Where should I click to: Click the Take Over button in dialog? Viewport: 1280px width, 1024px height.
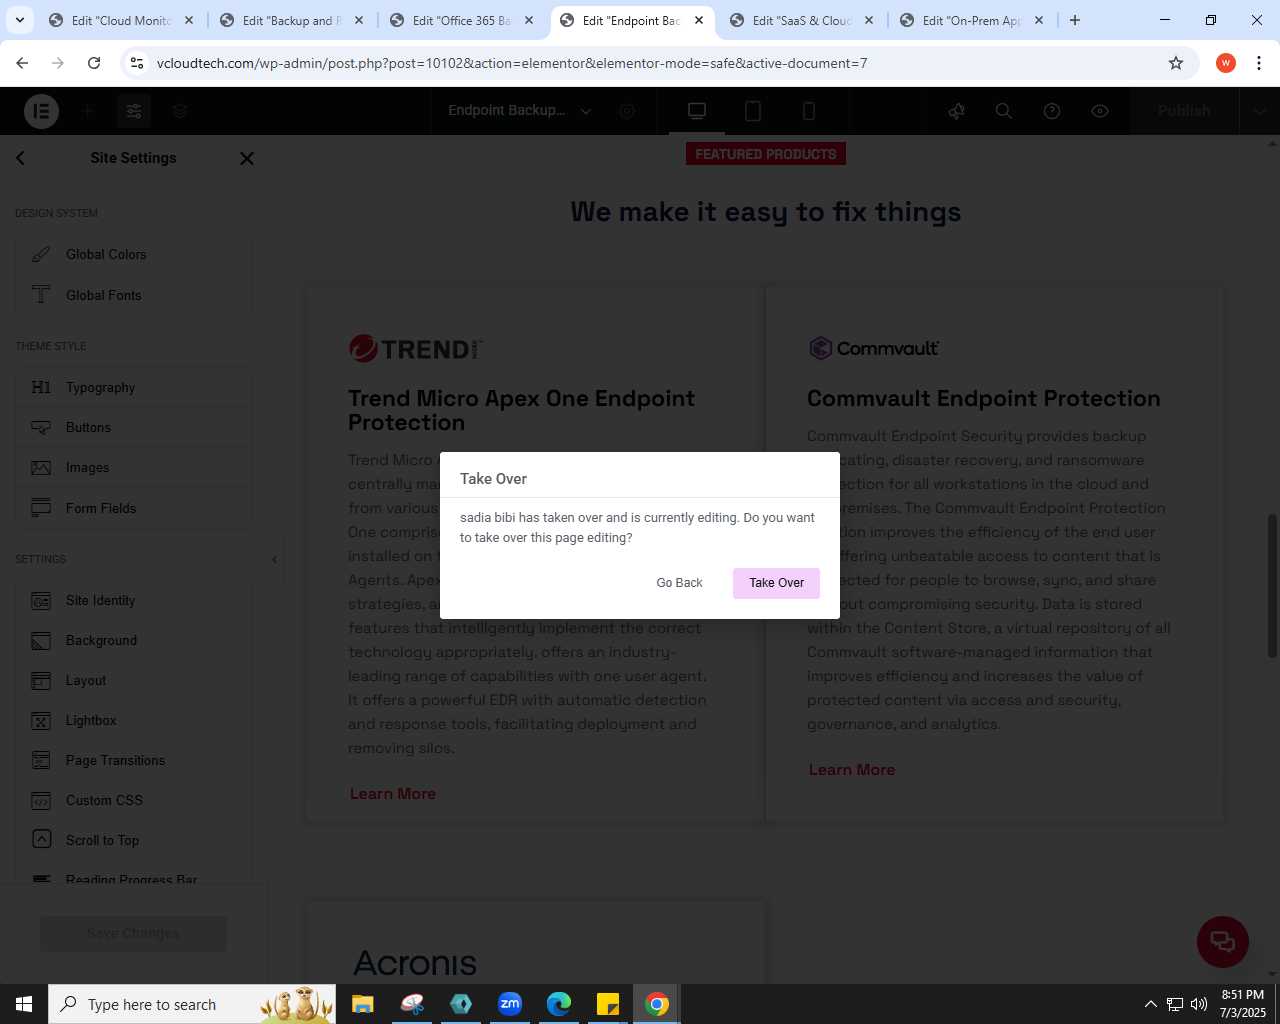[776, 583]
